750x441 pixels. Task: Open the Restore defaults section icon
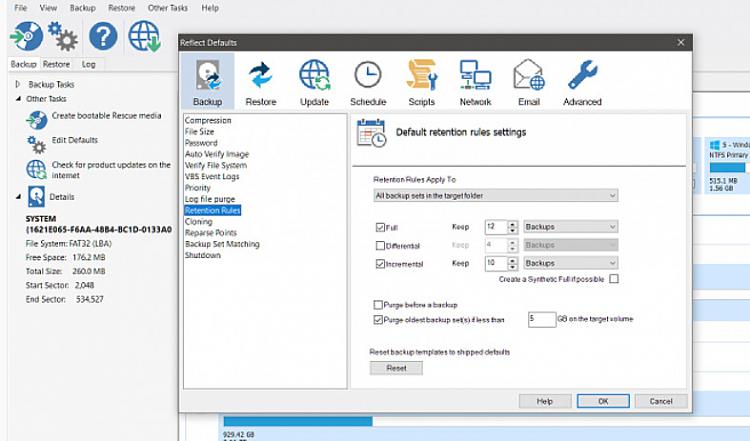pyautogui.click(x=261, y=77)
